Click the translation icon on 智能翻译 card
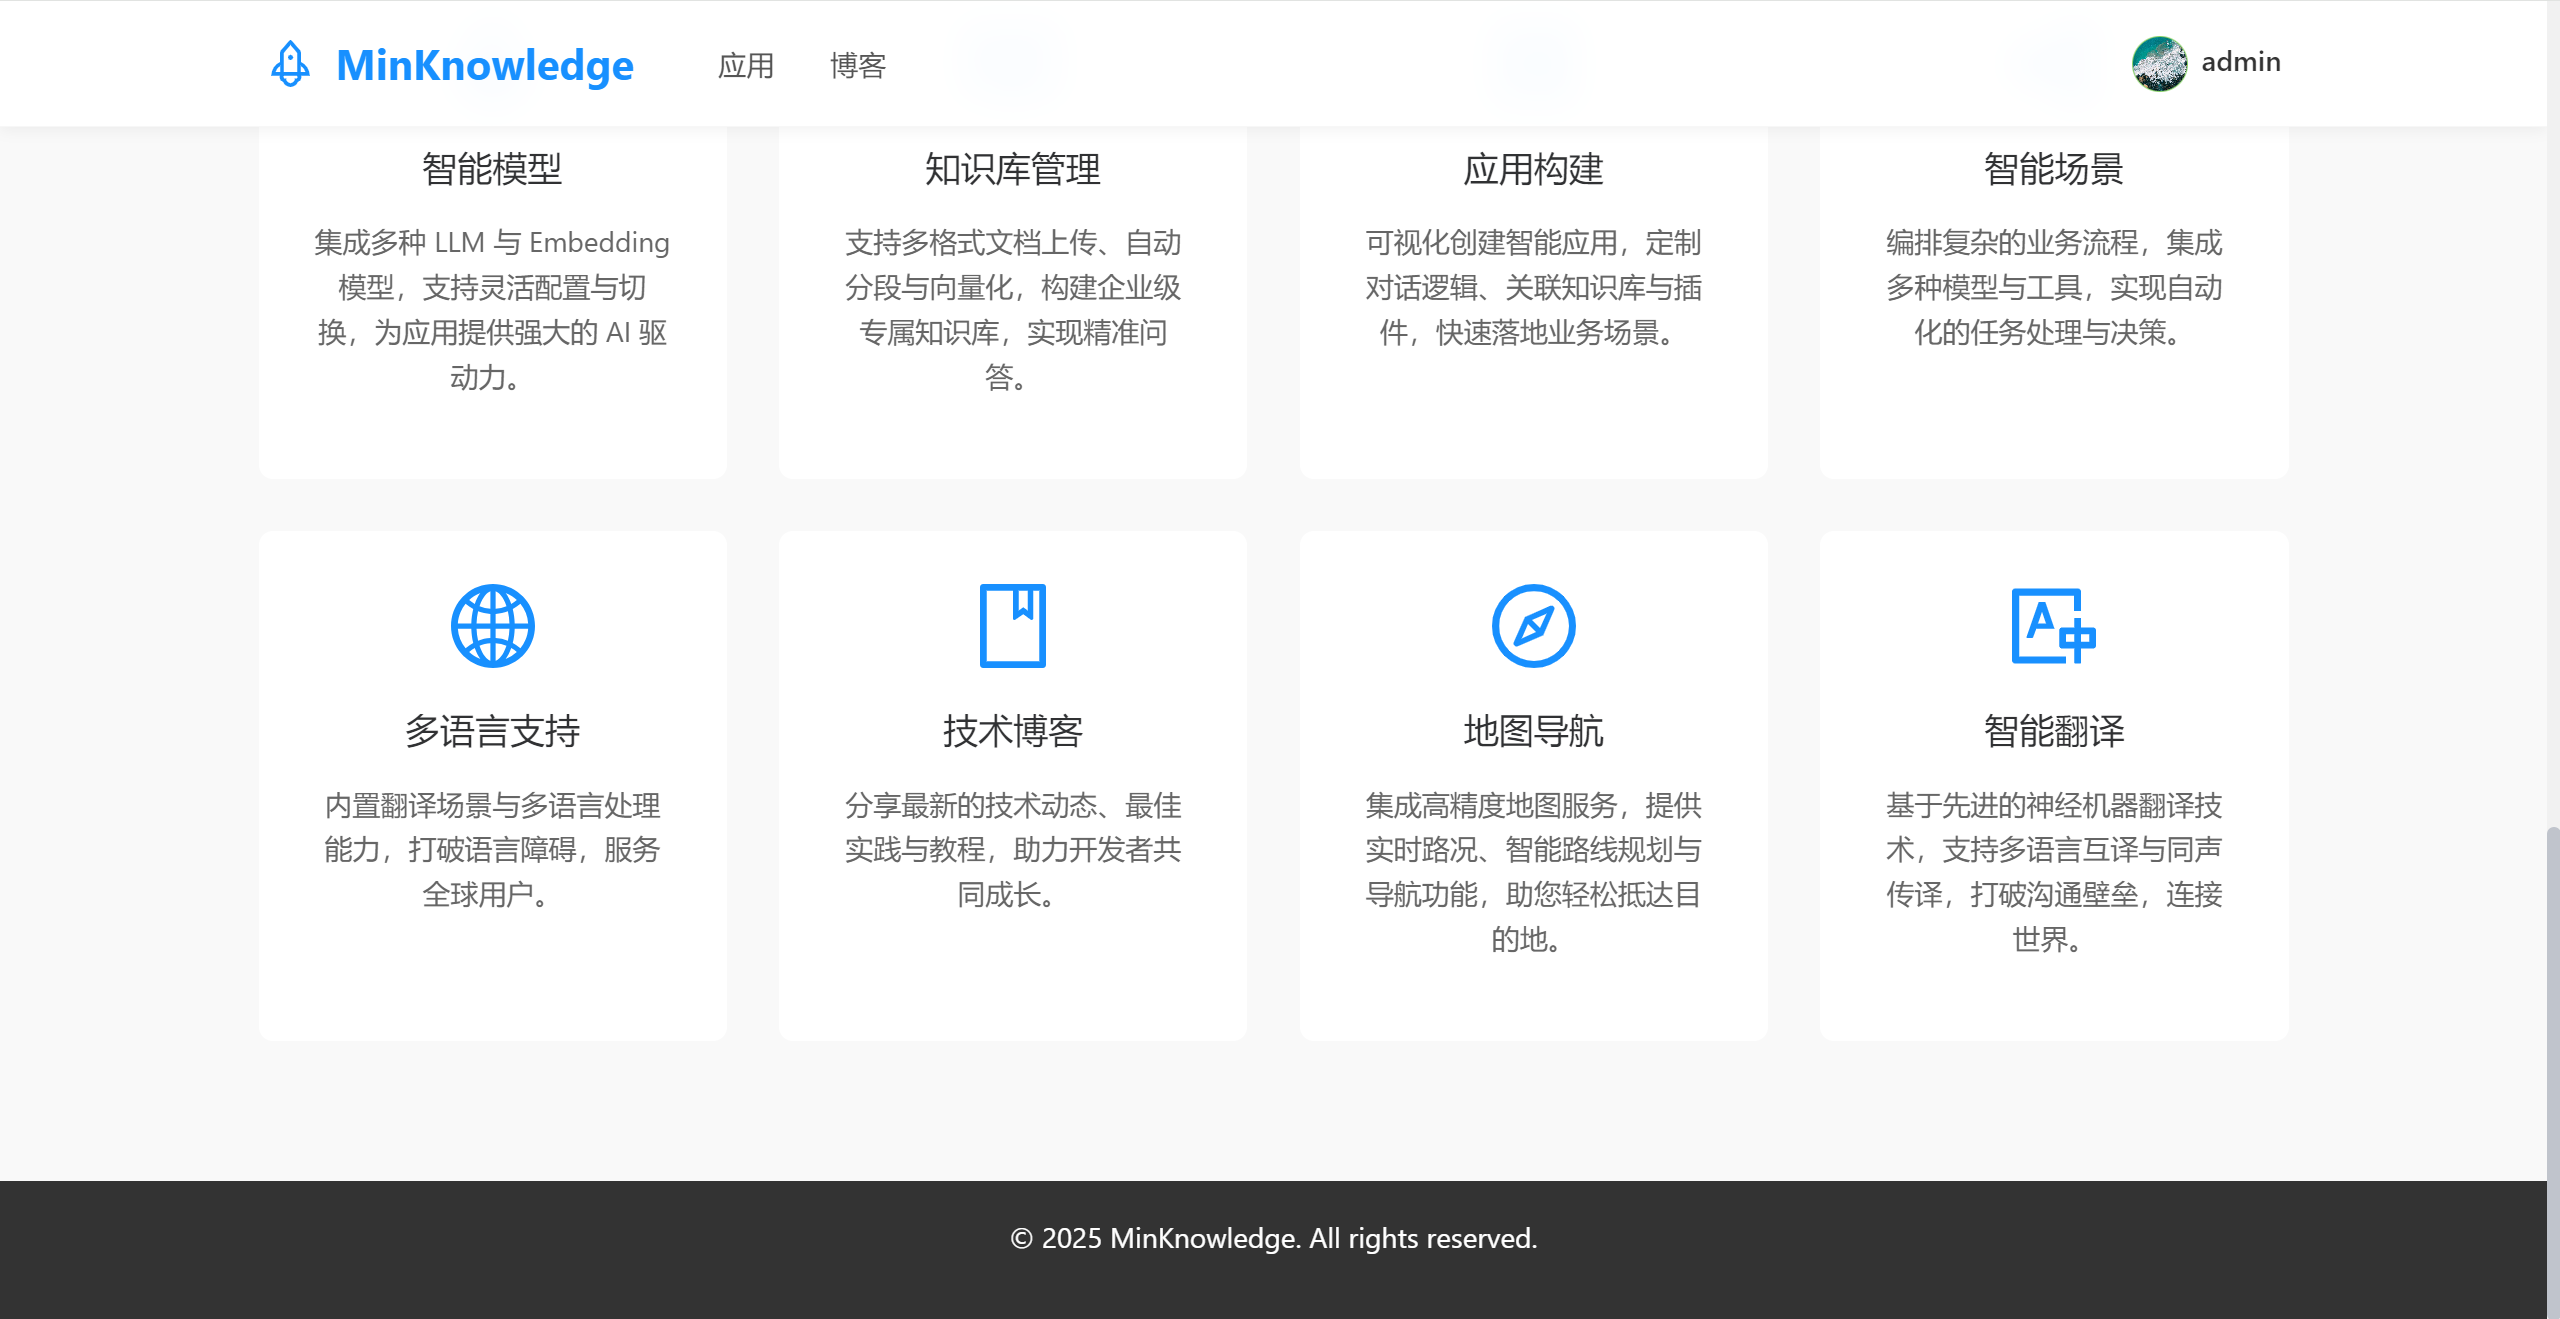 click(x=2053, y=625)
